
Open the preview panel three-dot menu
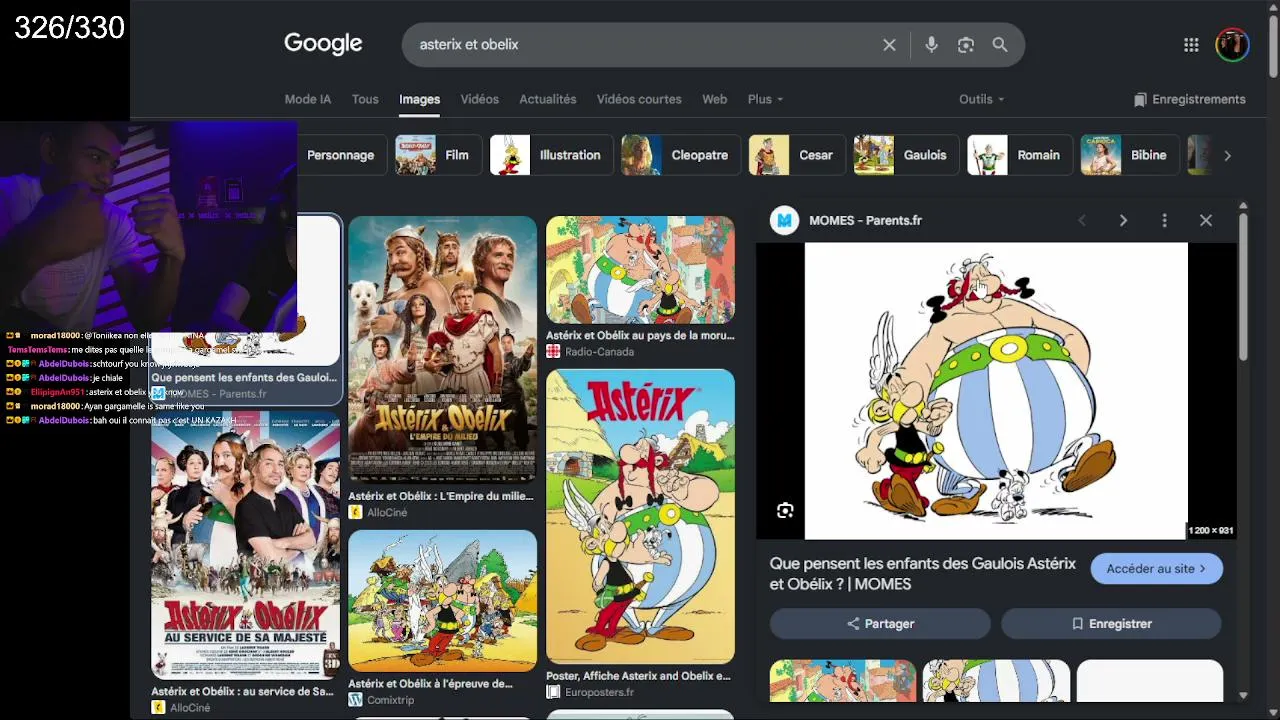point(1164,220)
